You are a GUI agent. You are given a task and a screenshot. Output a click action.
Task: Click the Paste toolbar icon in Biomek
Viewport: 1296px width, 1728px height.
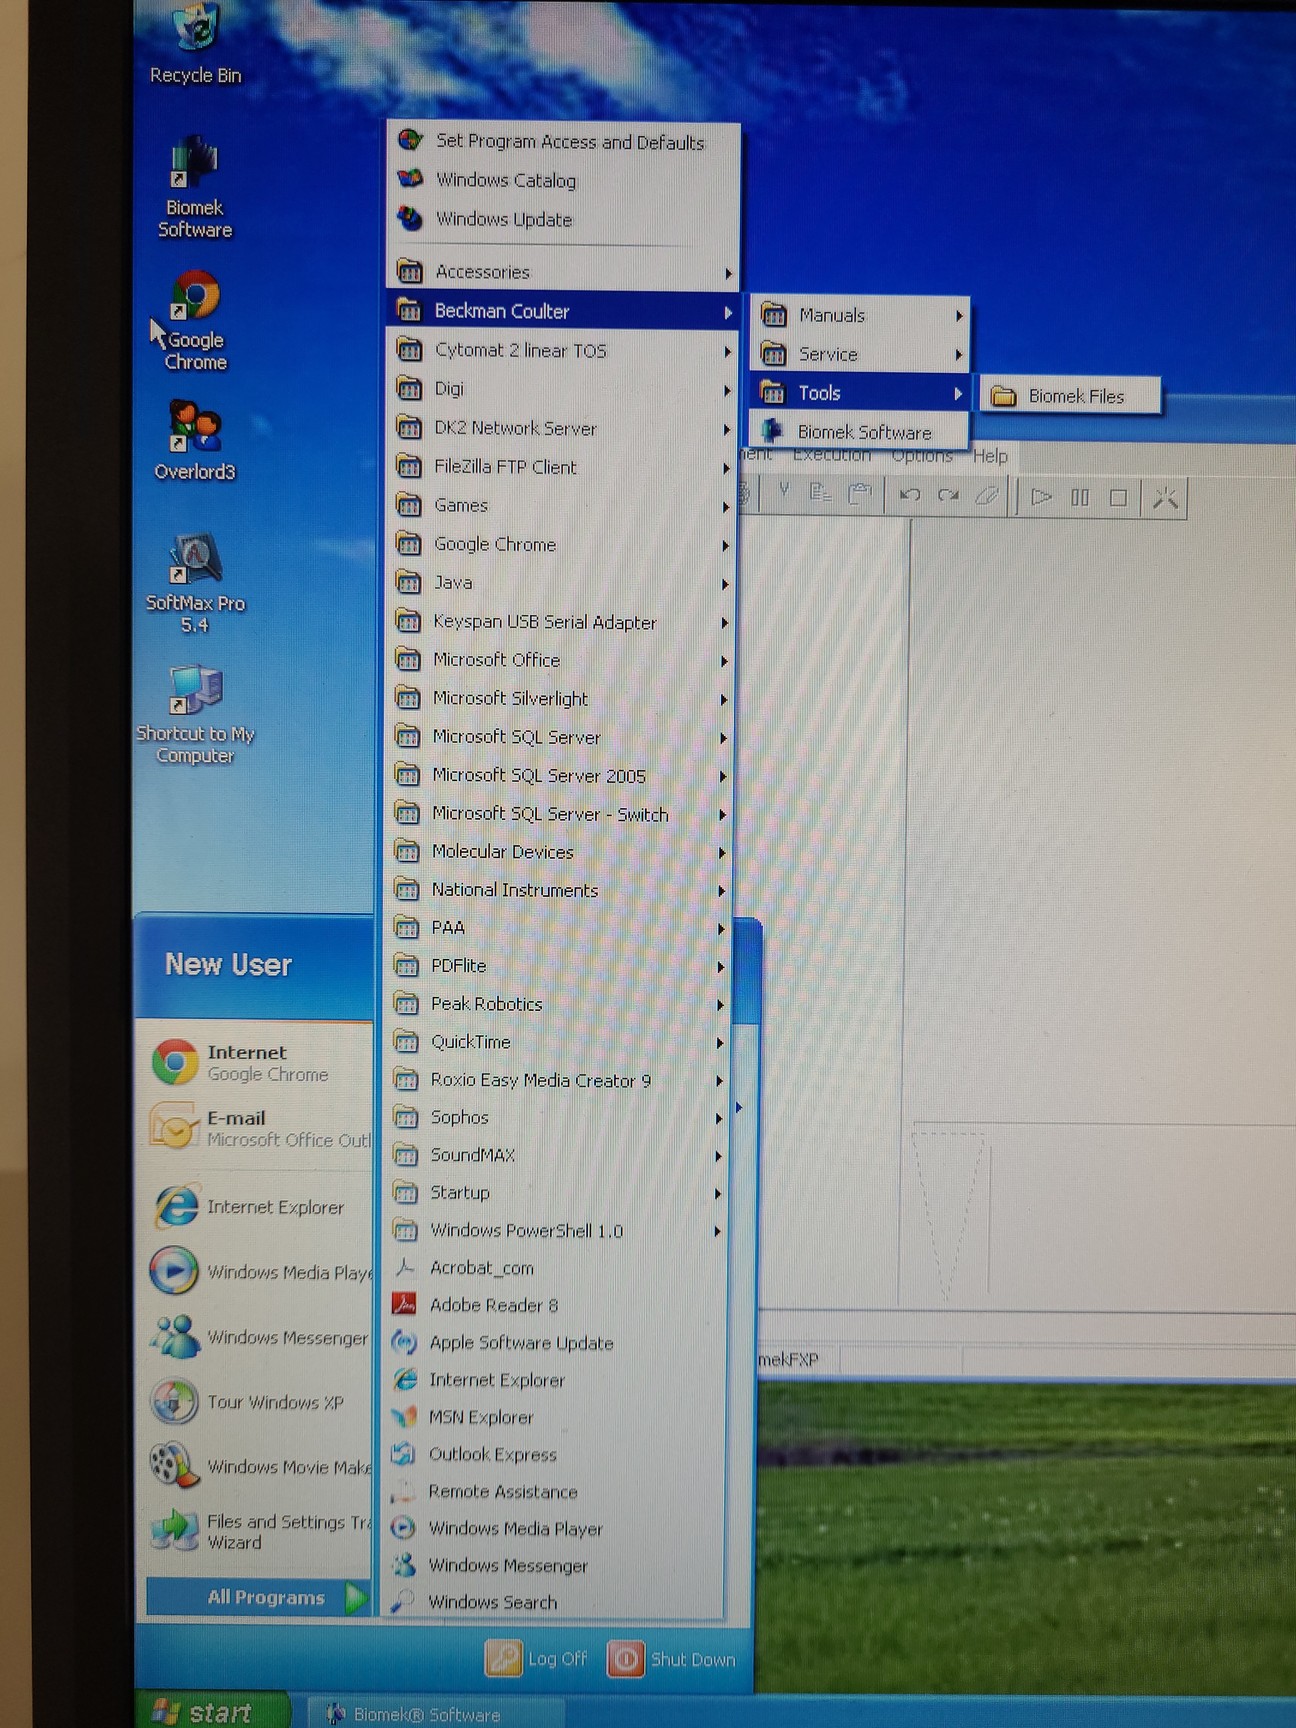[x=859, y=493]
